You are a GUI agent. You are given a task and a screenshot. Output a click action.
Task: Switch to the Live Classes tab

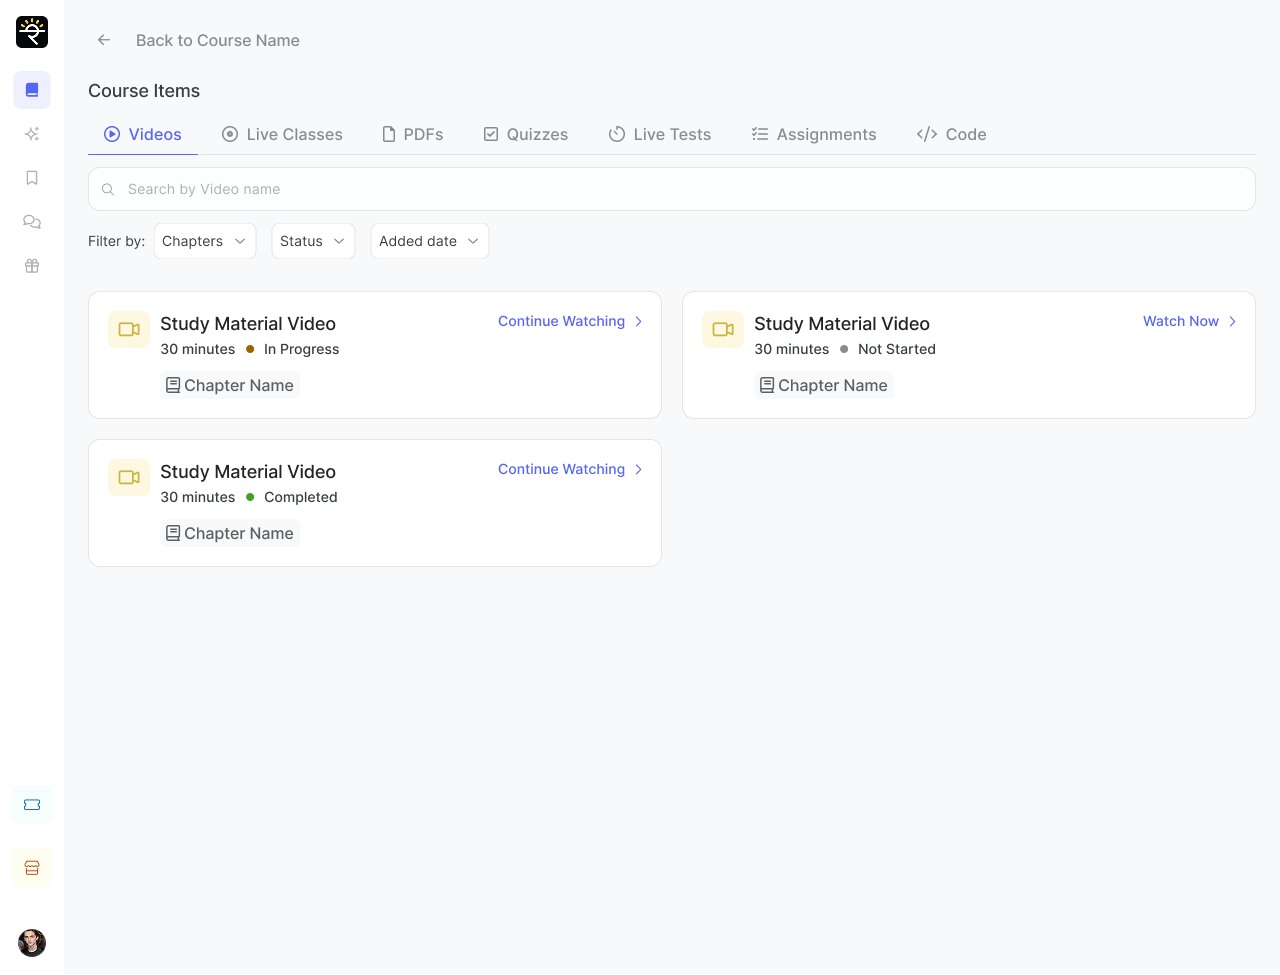pos(282,134)
